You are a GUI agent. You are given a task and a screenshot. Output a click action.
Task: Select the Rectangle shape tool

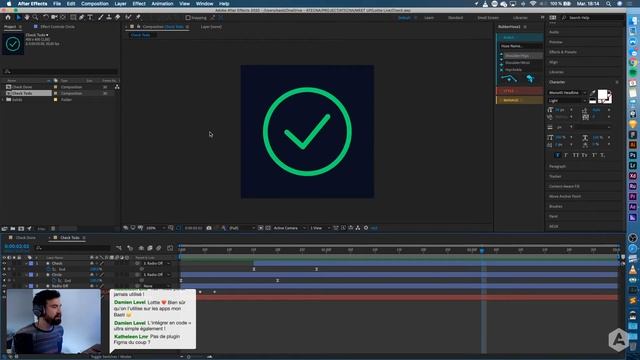73,18
